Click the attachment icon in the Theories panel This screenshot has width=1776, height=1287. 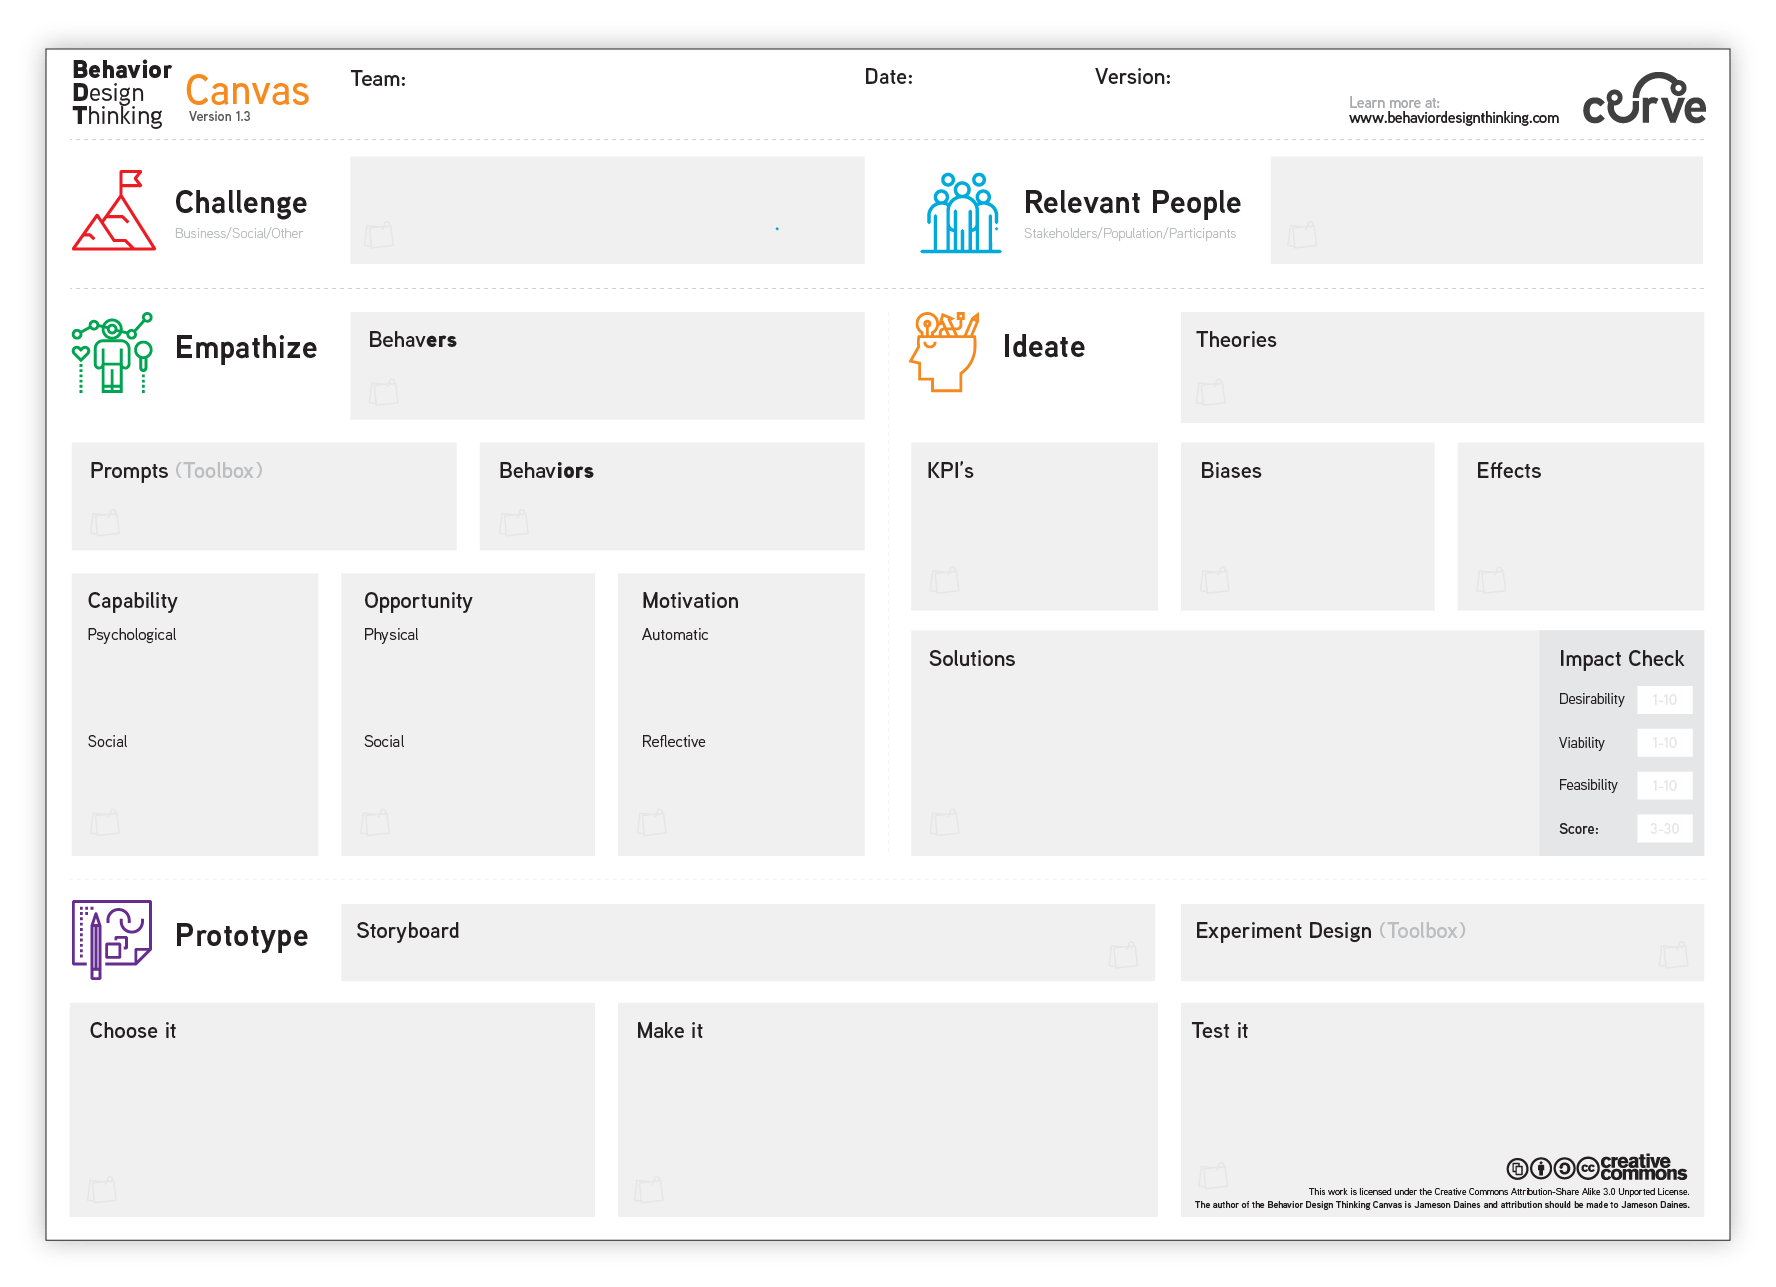pos(1210,393)
